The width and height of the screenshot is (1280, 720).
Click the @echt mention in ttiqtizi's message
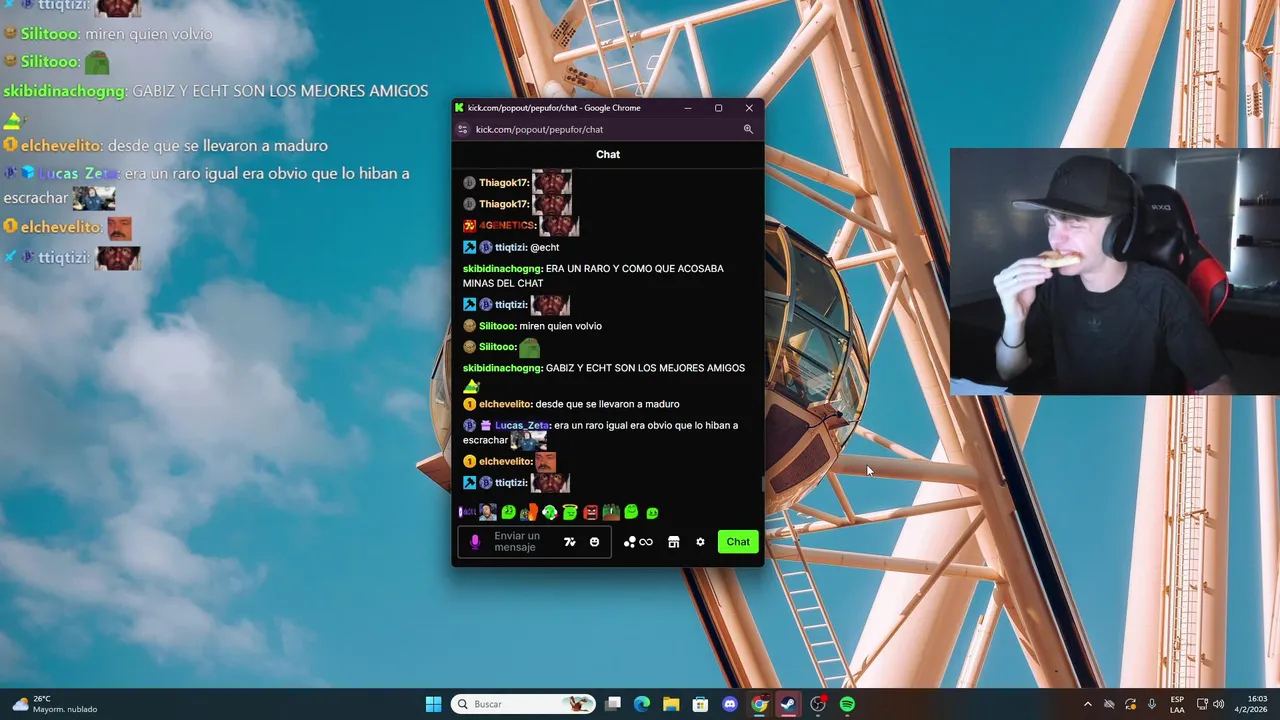pyautogui.click(x=544, y=247)
